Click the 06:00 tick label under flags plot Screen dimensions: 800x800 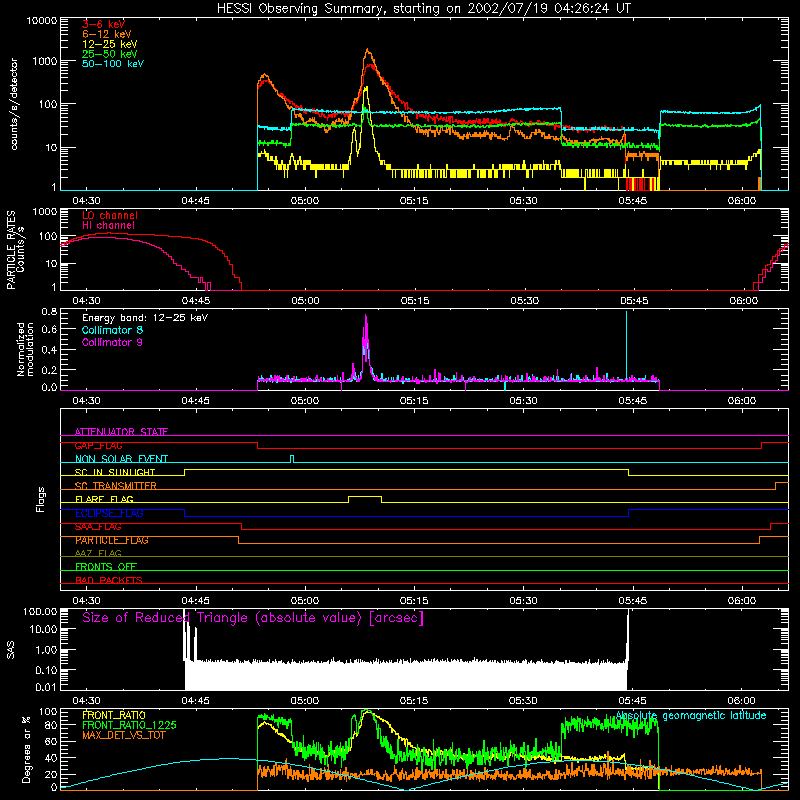741,601
